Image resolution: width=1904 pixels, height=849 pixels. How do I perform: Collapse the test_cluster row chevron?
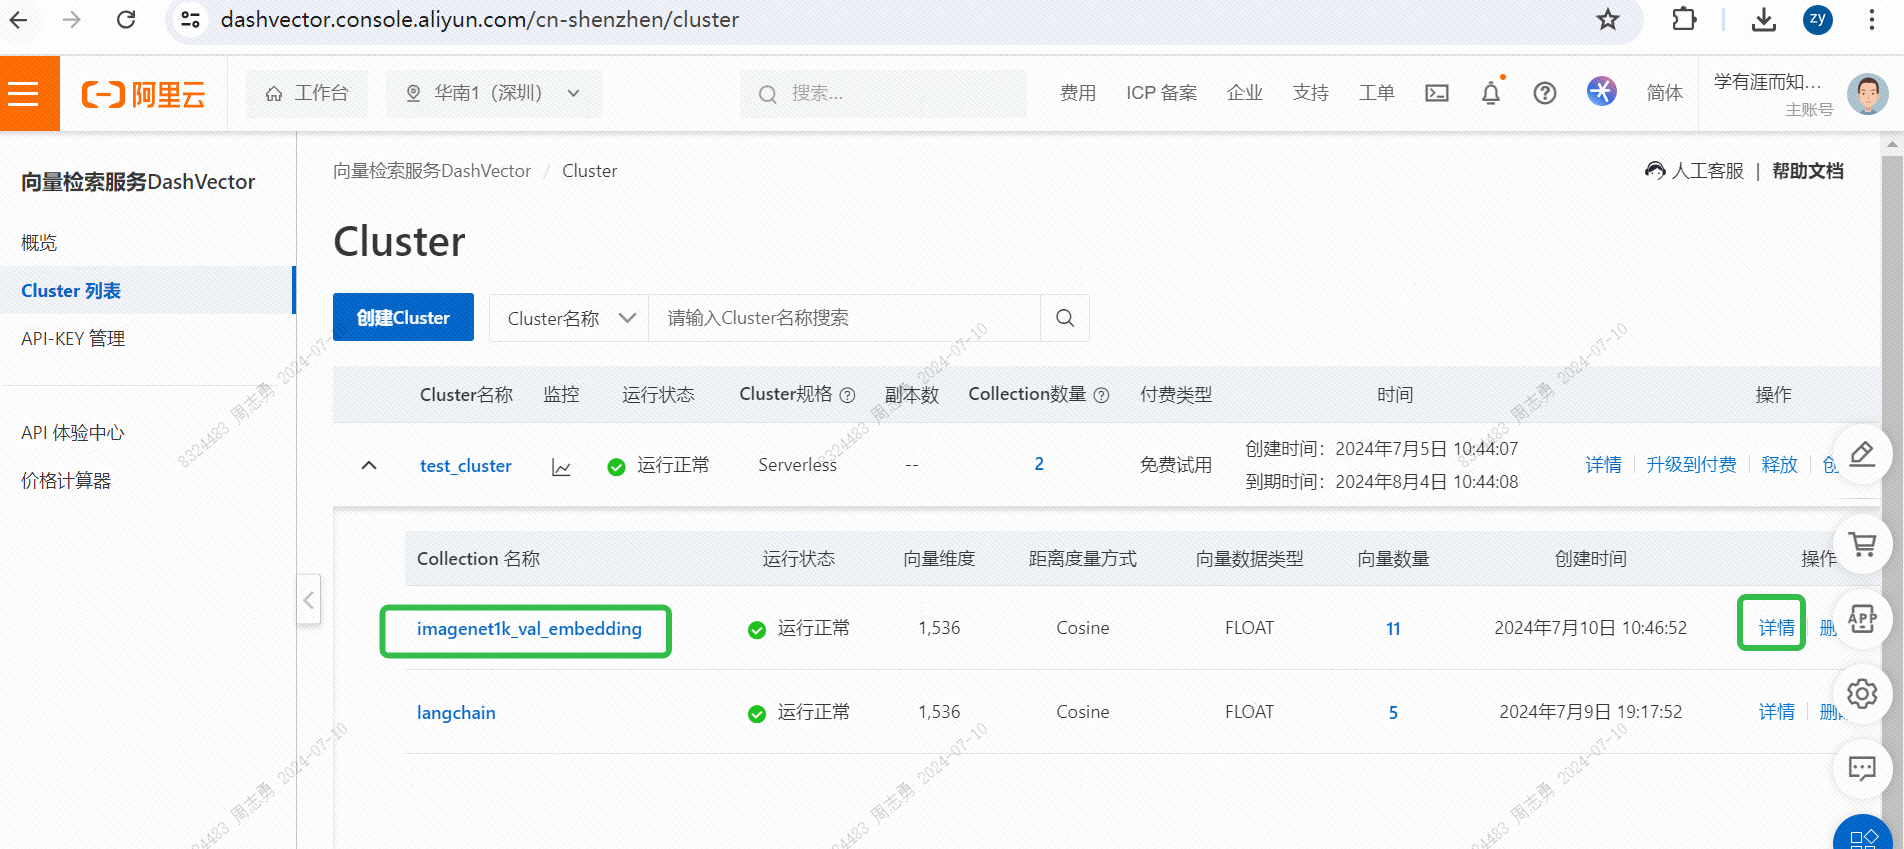(x=369, y=465)
